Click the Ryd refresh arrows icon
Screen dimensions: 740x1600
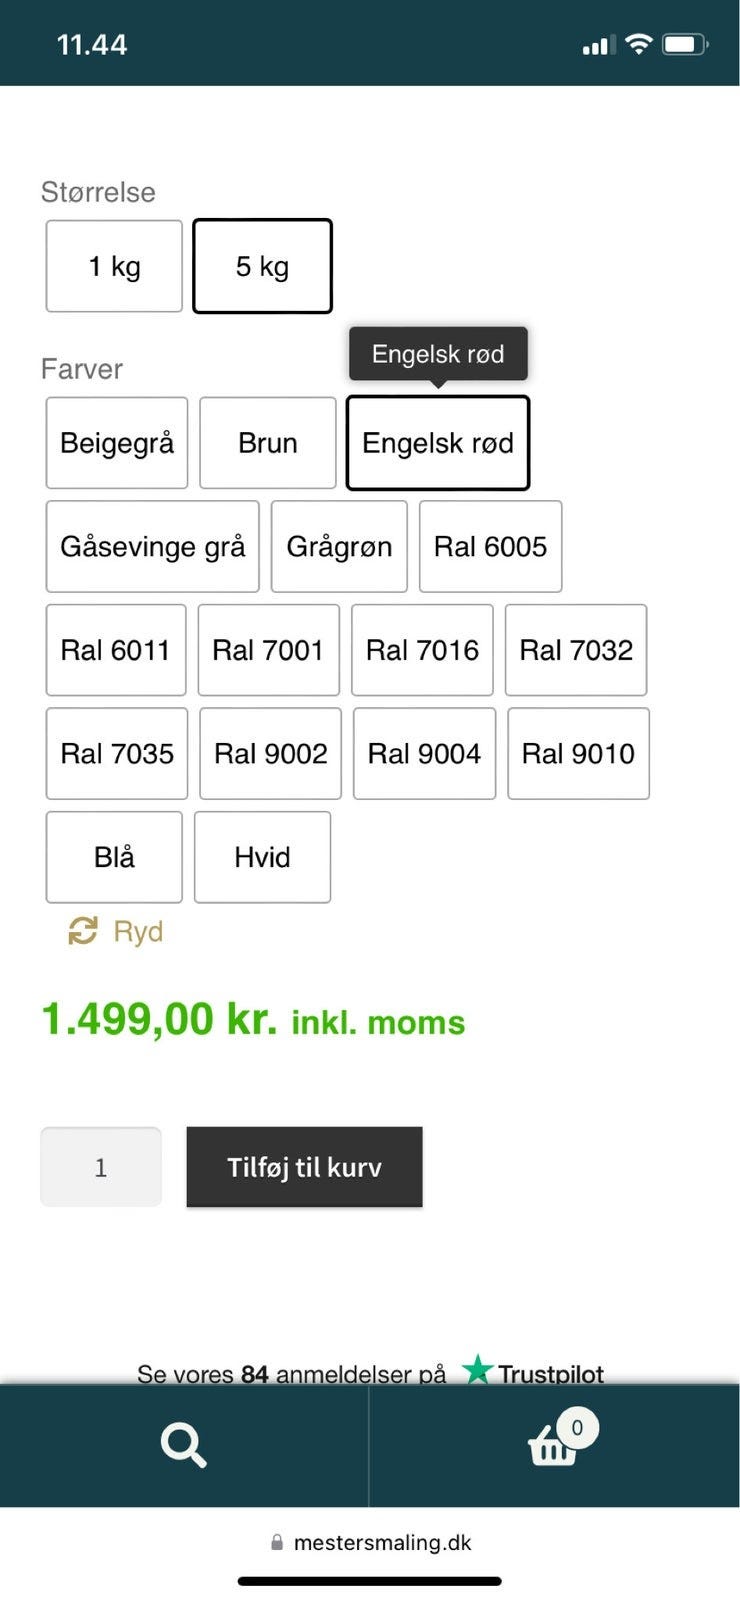click(x=82, y=931)
